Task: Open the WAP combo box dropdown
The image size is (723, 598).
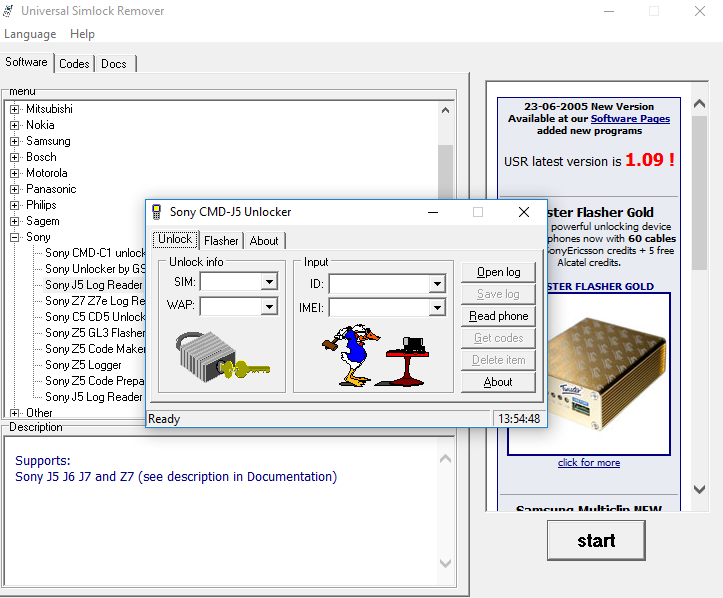Action: (268, 307)
